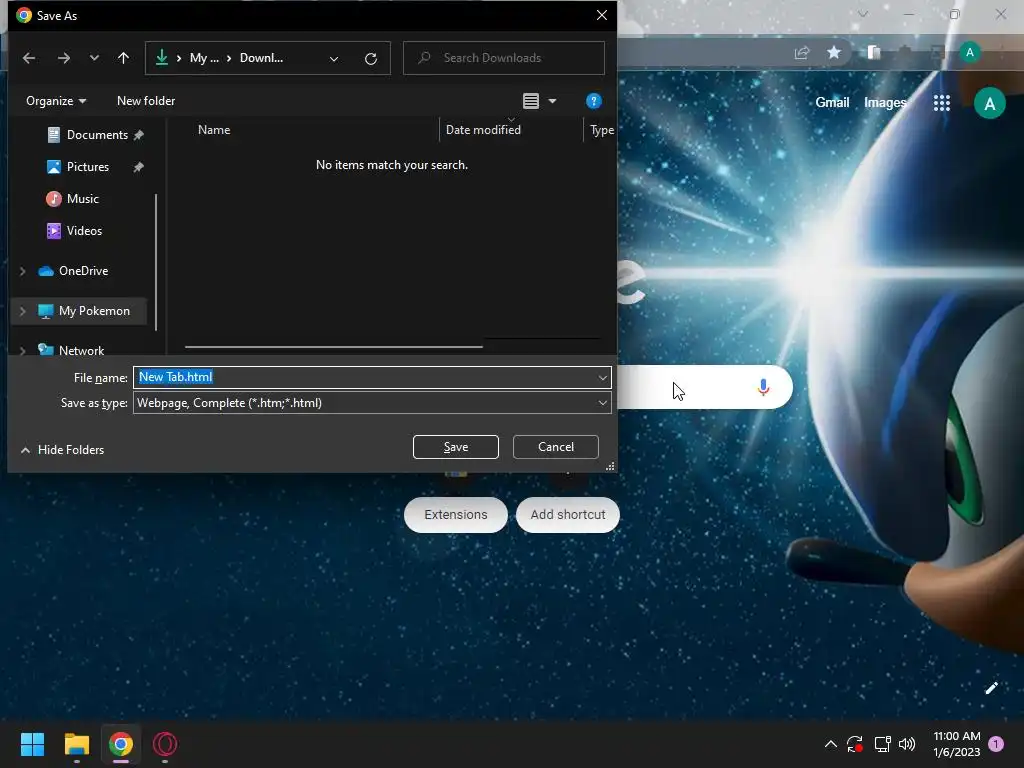Select Music in navigation pane
The image size is (1024, 768).
coord(82,199)
